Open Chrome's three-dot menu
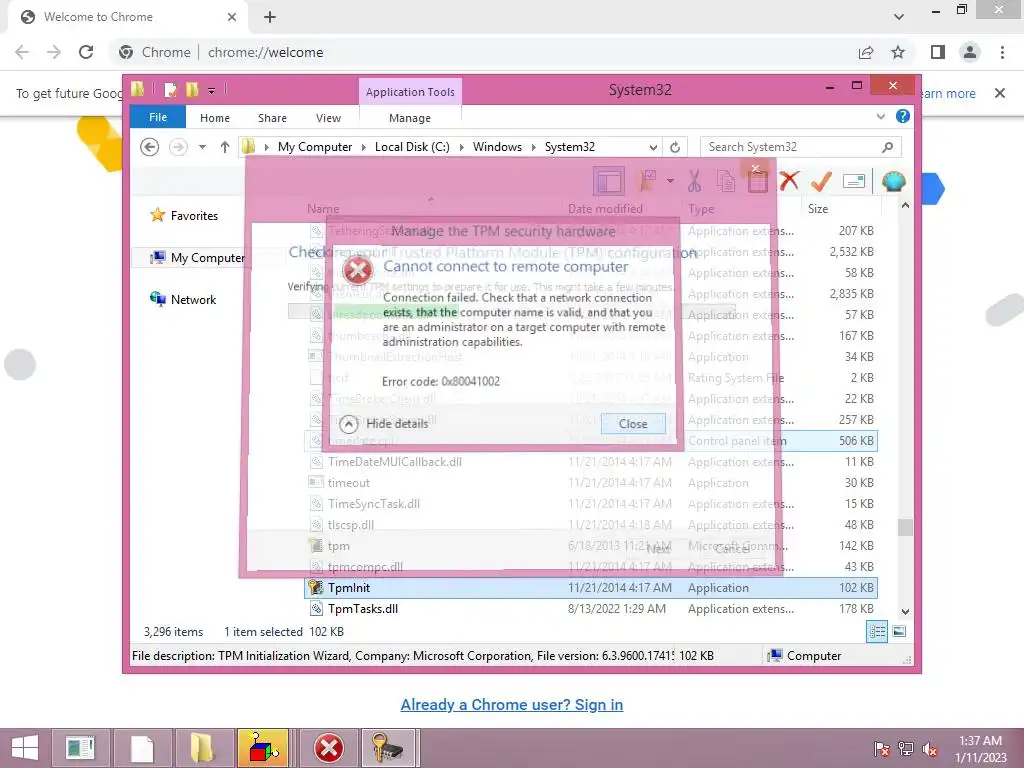 pyautogui.click(x=1002, y=52)
